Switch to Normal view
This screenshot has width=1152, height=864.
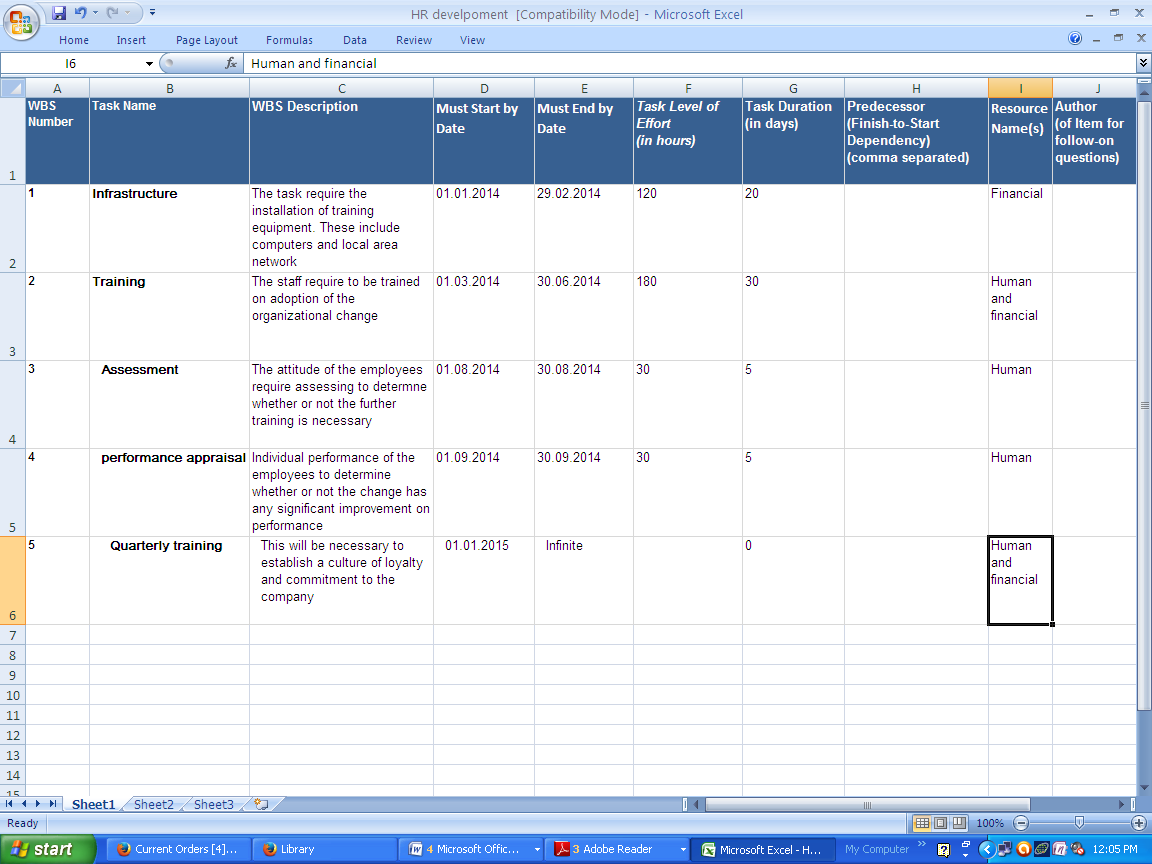[922, 823]
